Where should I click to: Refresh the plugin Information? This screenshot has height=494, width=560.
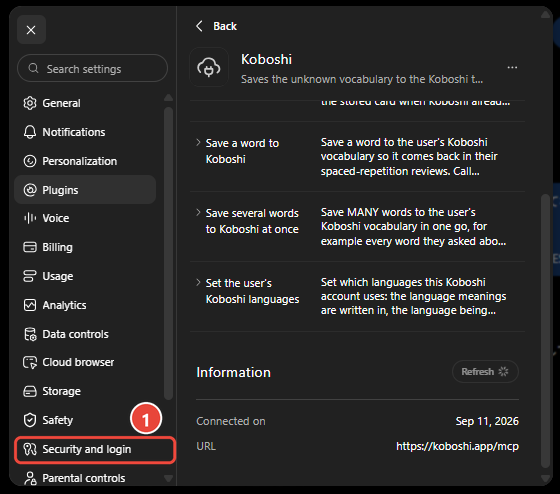click(485, 371)
